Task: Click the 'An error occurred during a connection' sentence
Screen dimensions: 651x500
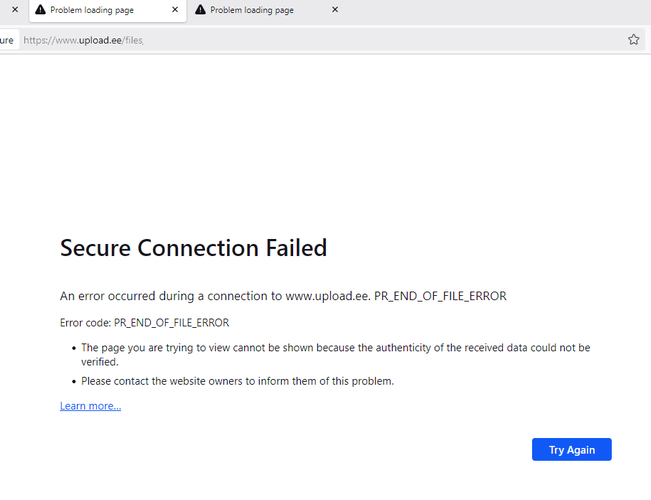Action: pos(283,296)
